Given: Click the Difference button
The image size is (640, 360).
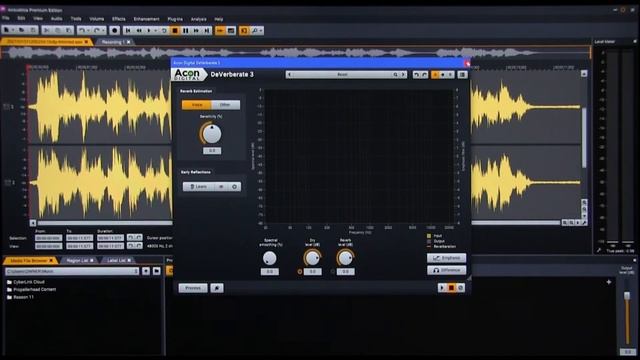Looking at the screenshot, I should tap(447, 270).
